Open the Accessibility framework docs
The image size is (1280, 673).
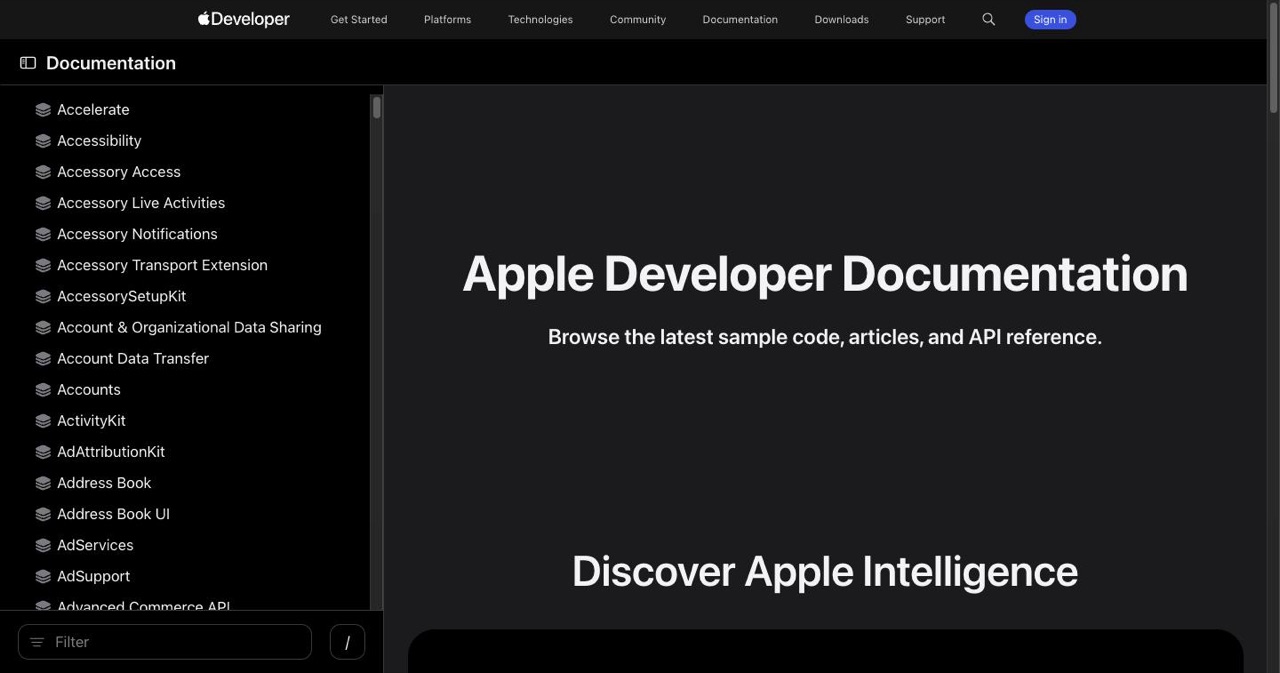click(99, 141)
